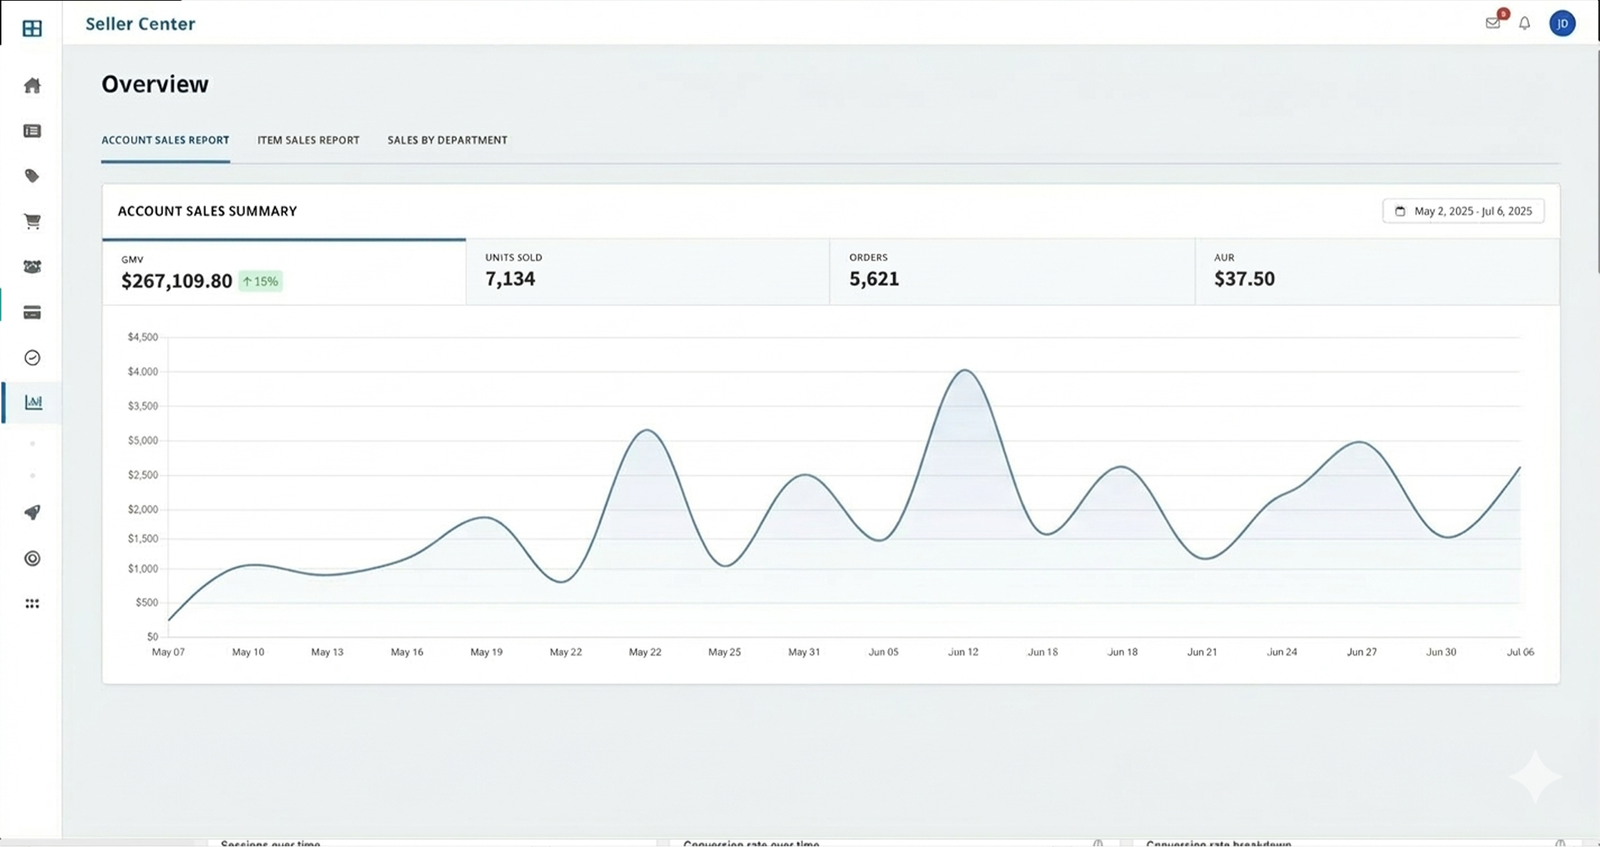
Task: Click the grid dashboard icon at top-left
Action: tap(32, 29)
